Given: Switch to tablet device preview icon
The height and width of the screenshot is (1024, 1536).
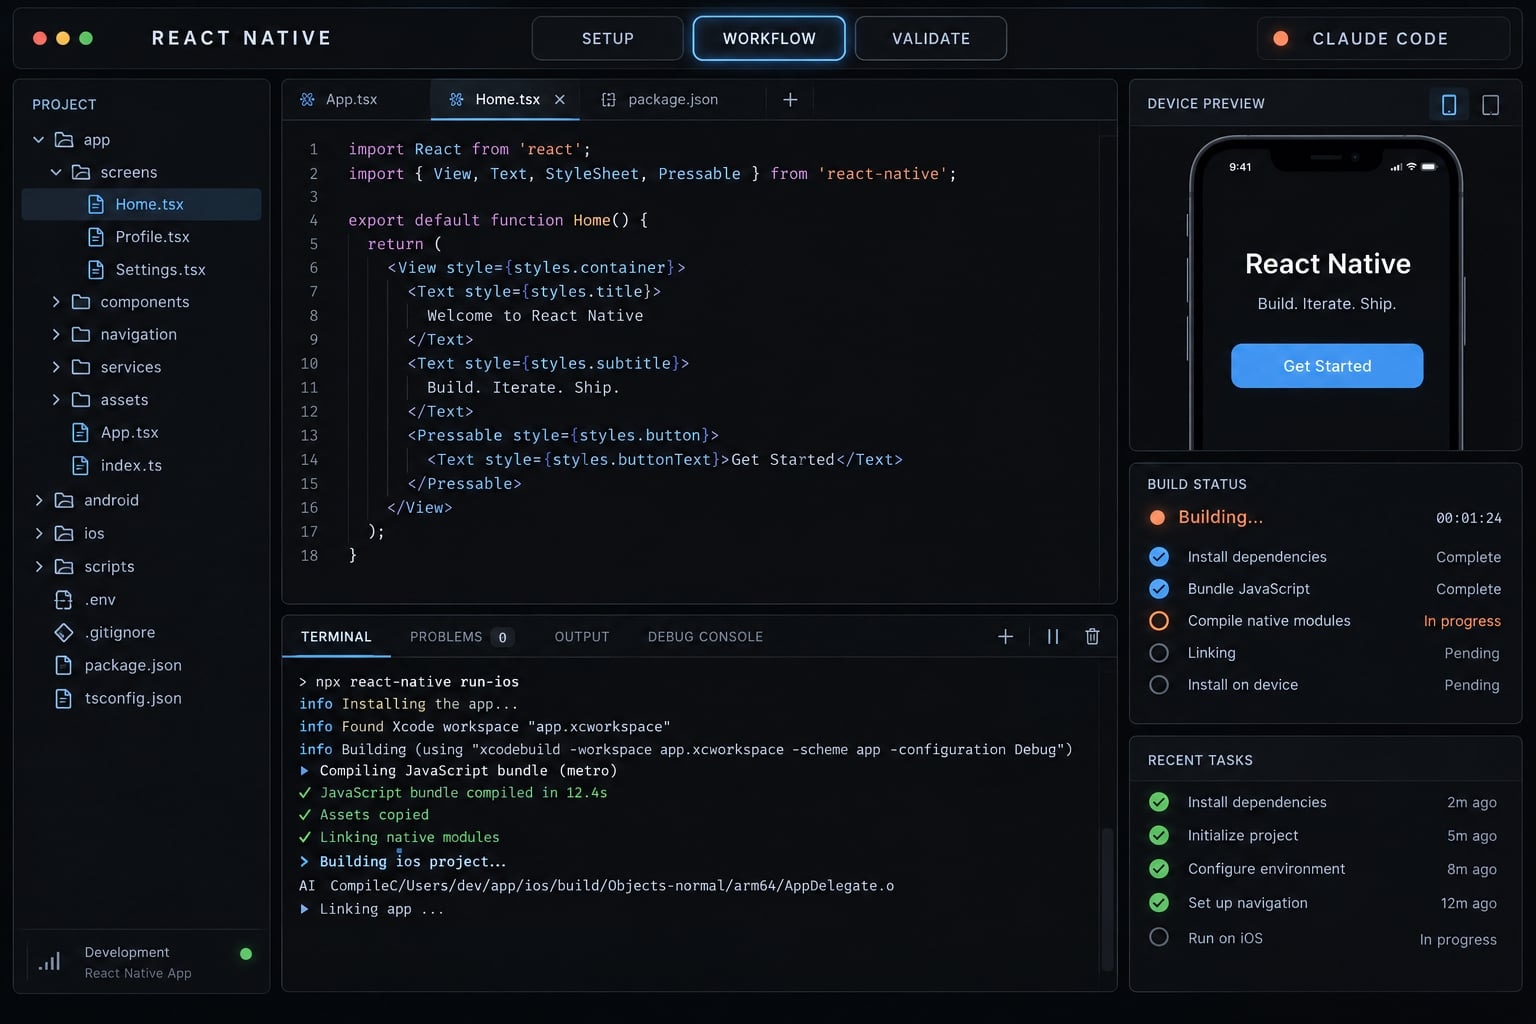Looking at the screenshot, I should tap(1490, 104).
